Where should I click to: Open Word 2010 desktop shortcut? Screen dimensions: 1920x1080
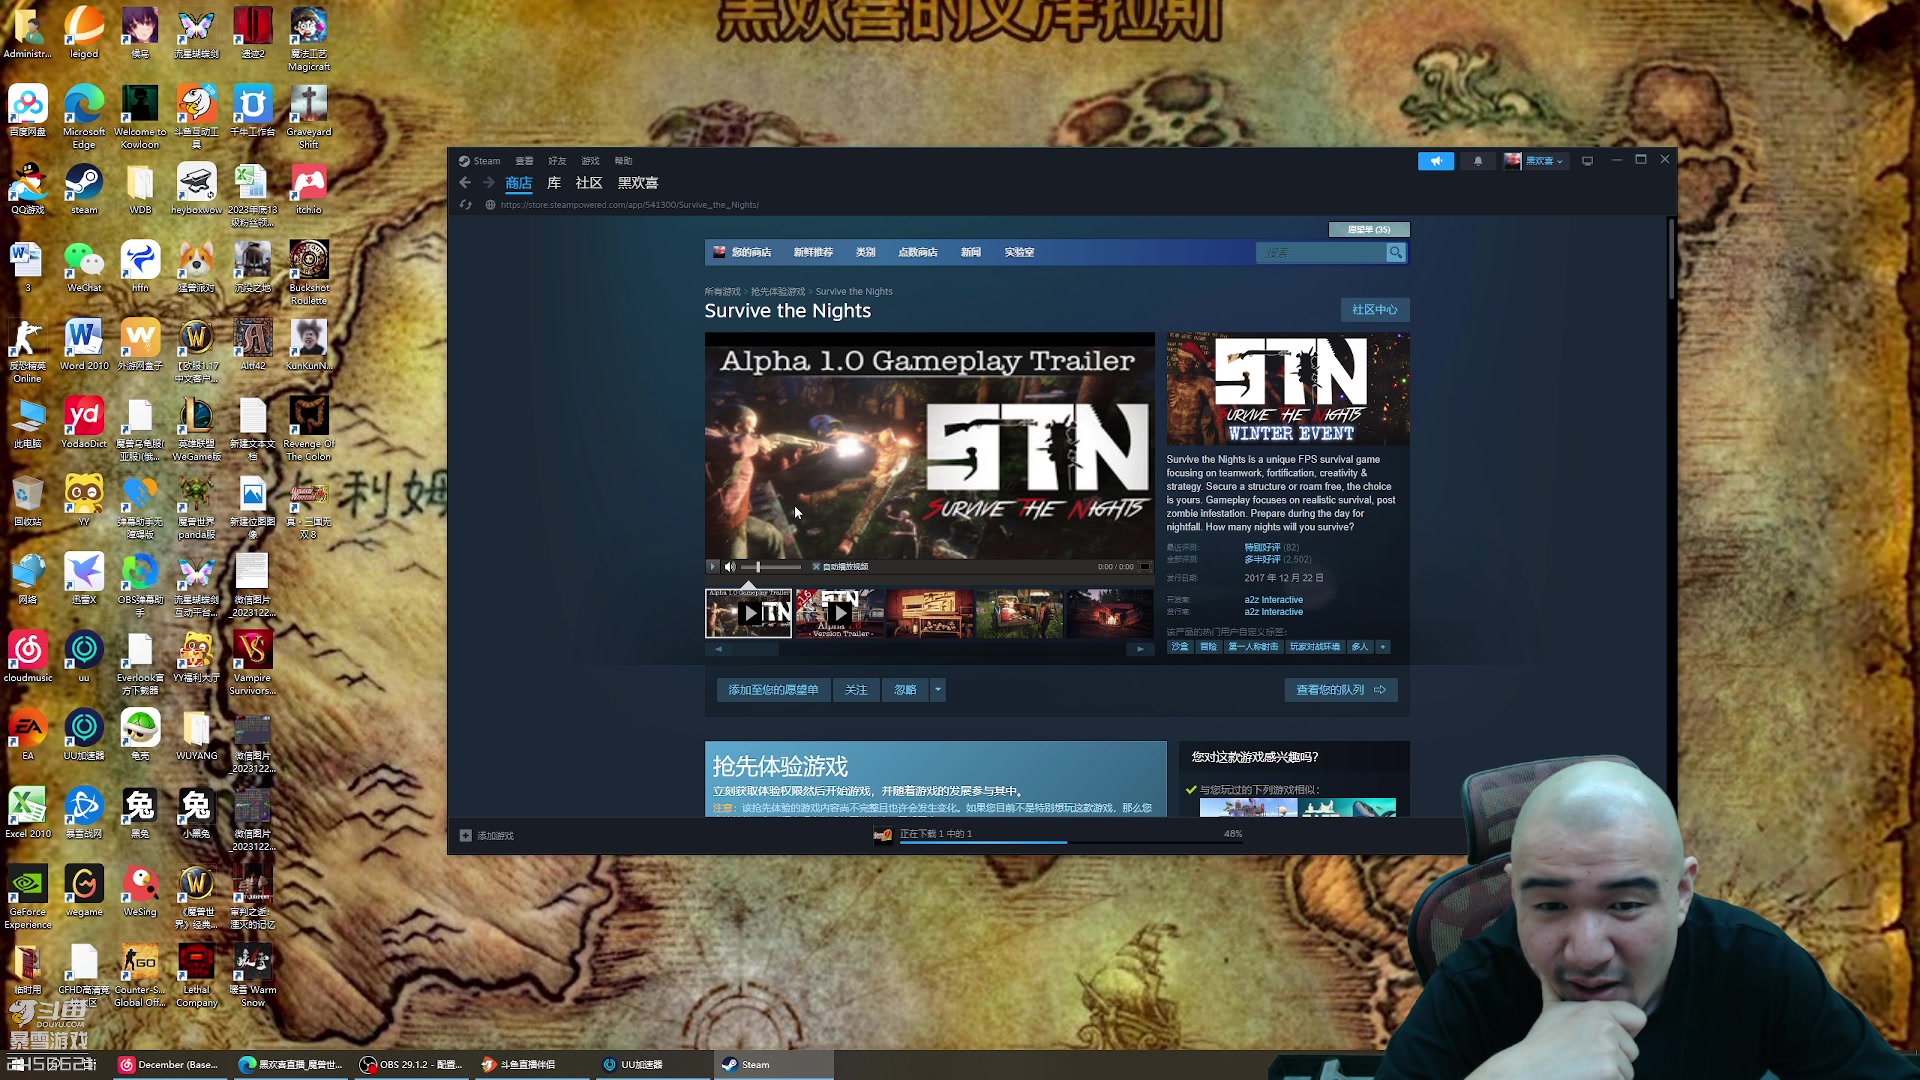pyautogui.click(x=84, y=345)
